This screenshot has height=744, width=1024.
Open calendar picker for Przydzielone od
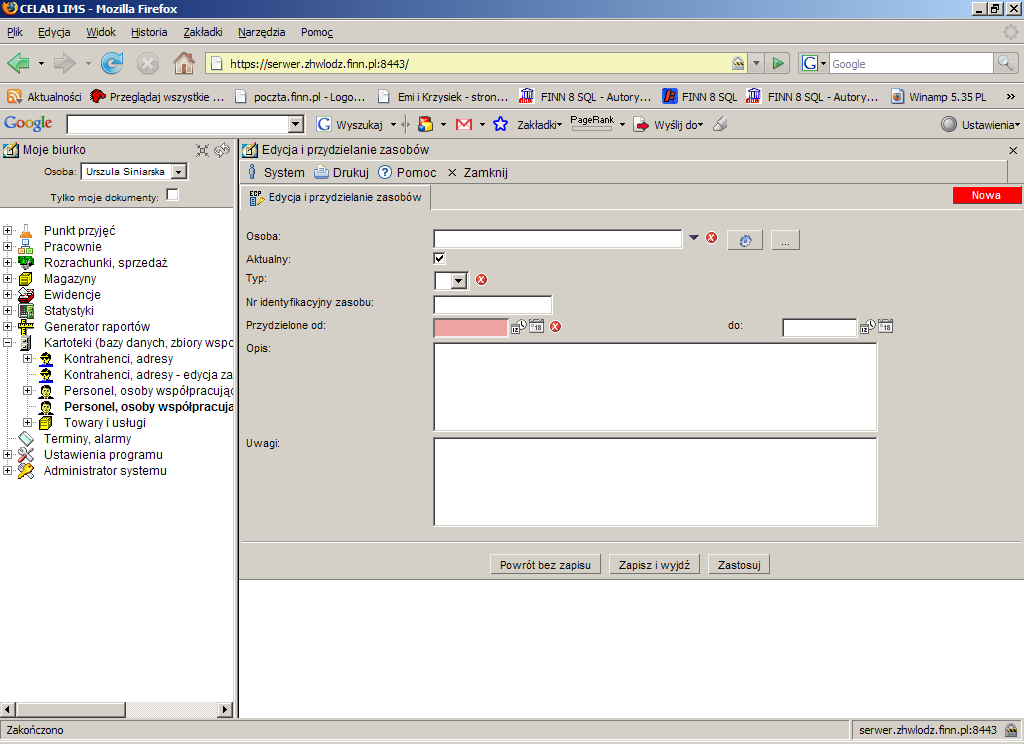point(536,326)
